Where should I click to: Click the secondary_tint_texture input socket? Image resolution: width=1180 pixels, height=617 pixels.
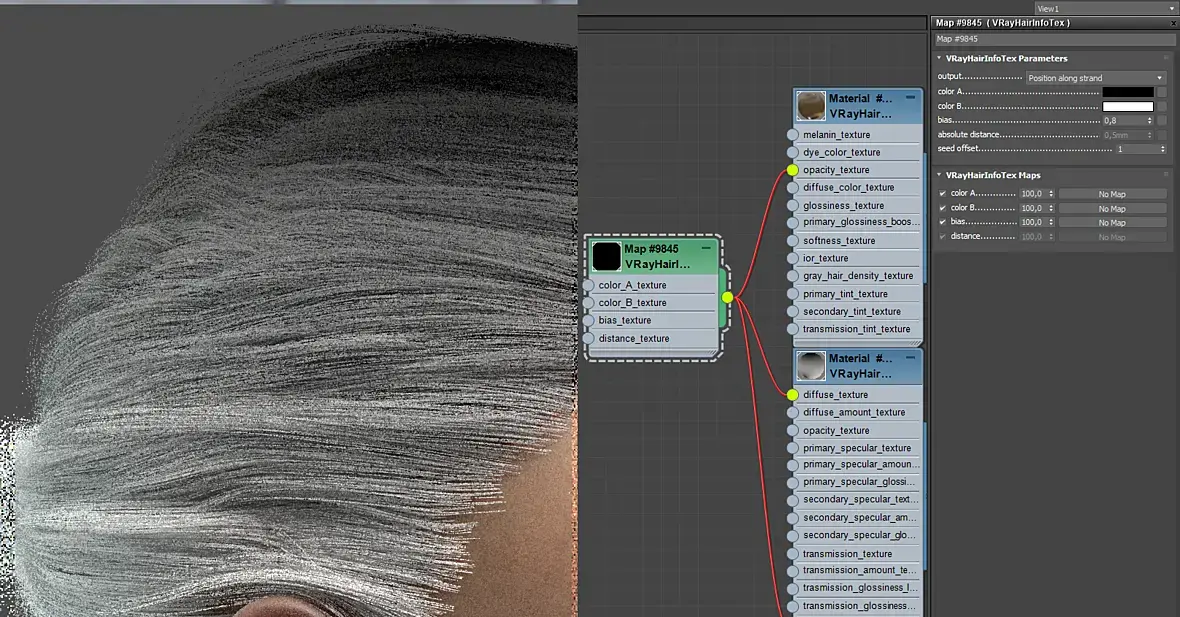(792, 312)
